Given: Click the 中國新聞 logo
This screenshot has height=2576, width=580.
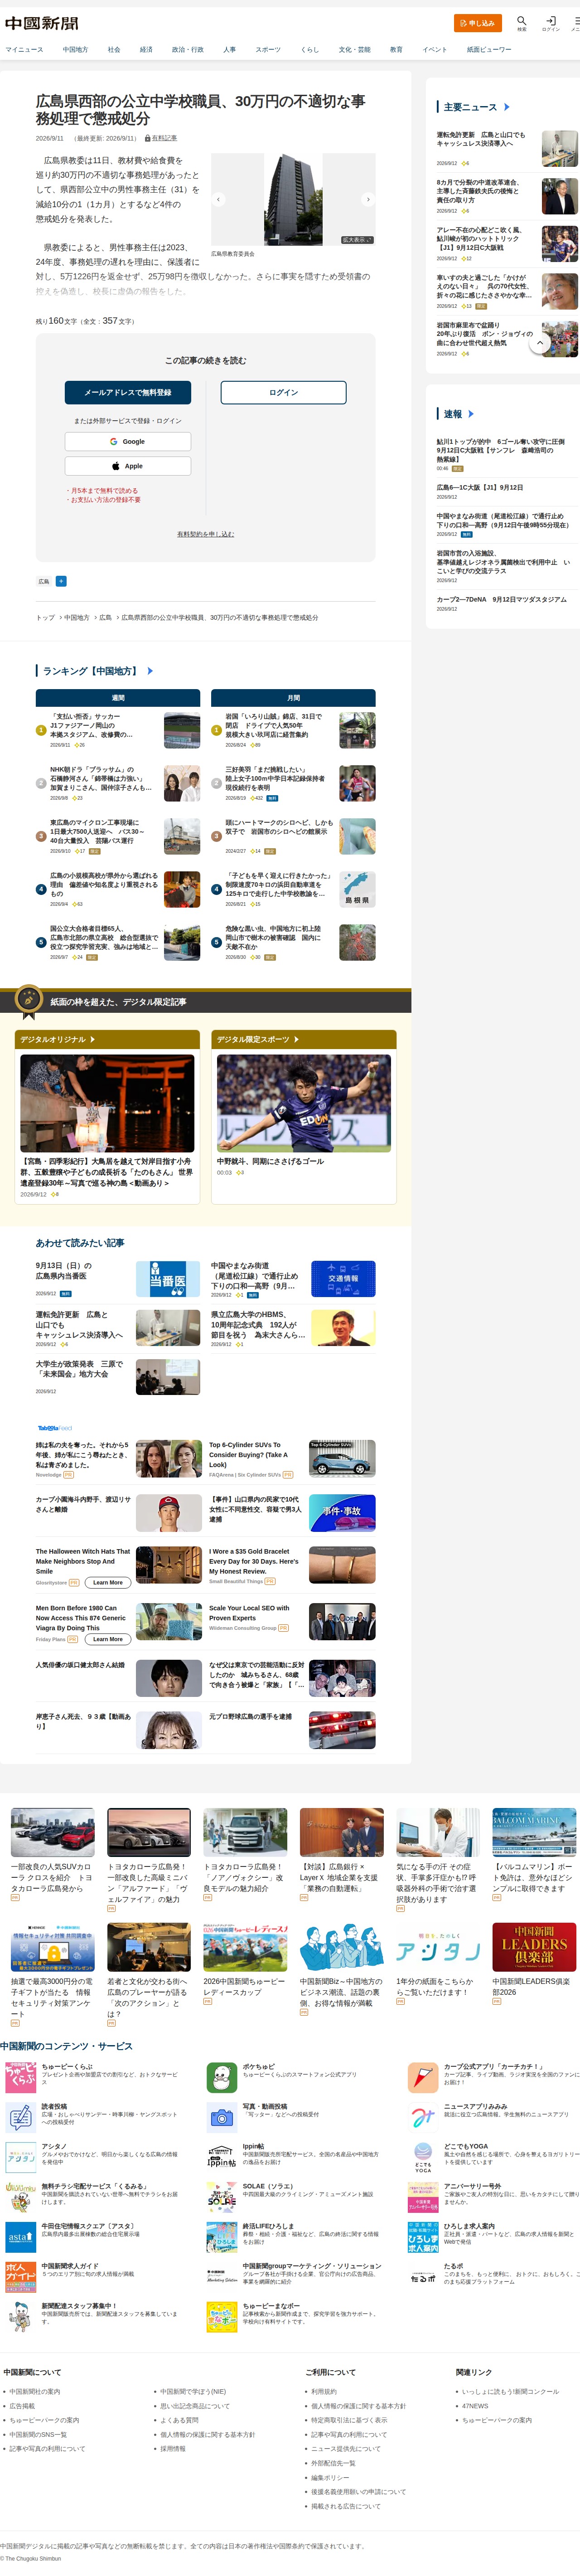Looking at the screenshot, I should [41, 23].
